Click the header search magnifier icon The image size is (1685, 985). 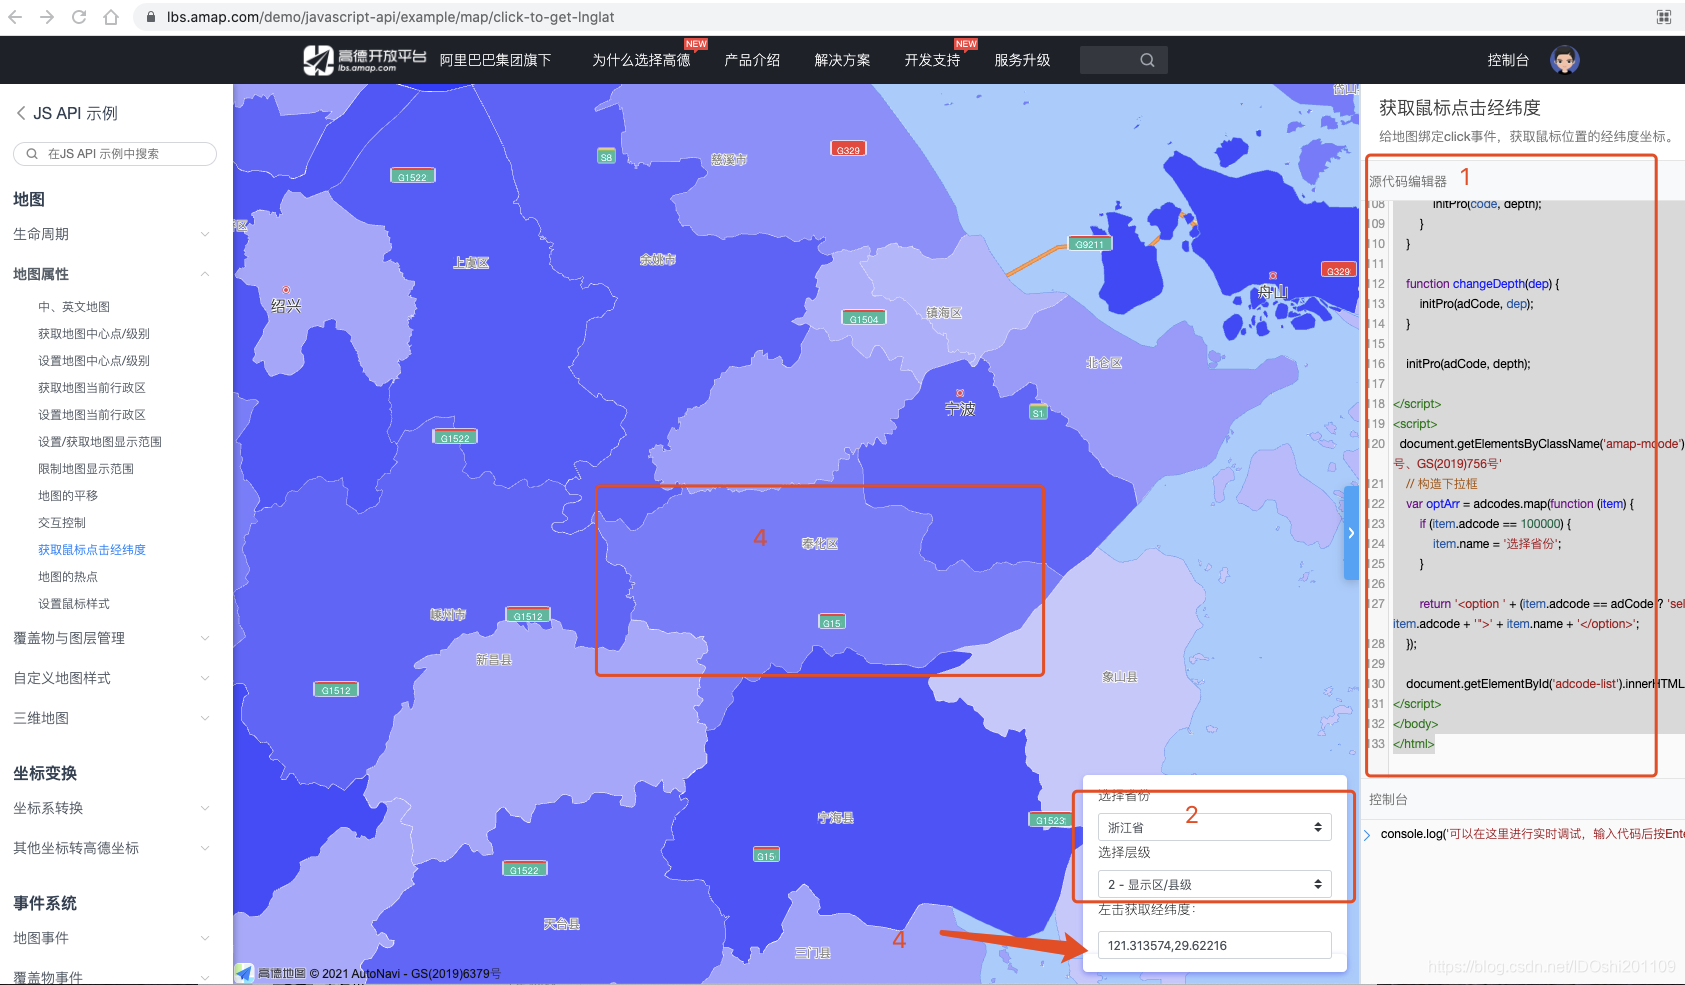pyautogui.click(x=1147, y=60)
